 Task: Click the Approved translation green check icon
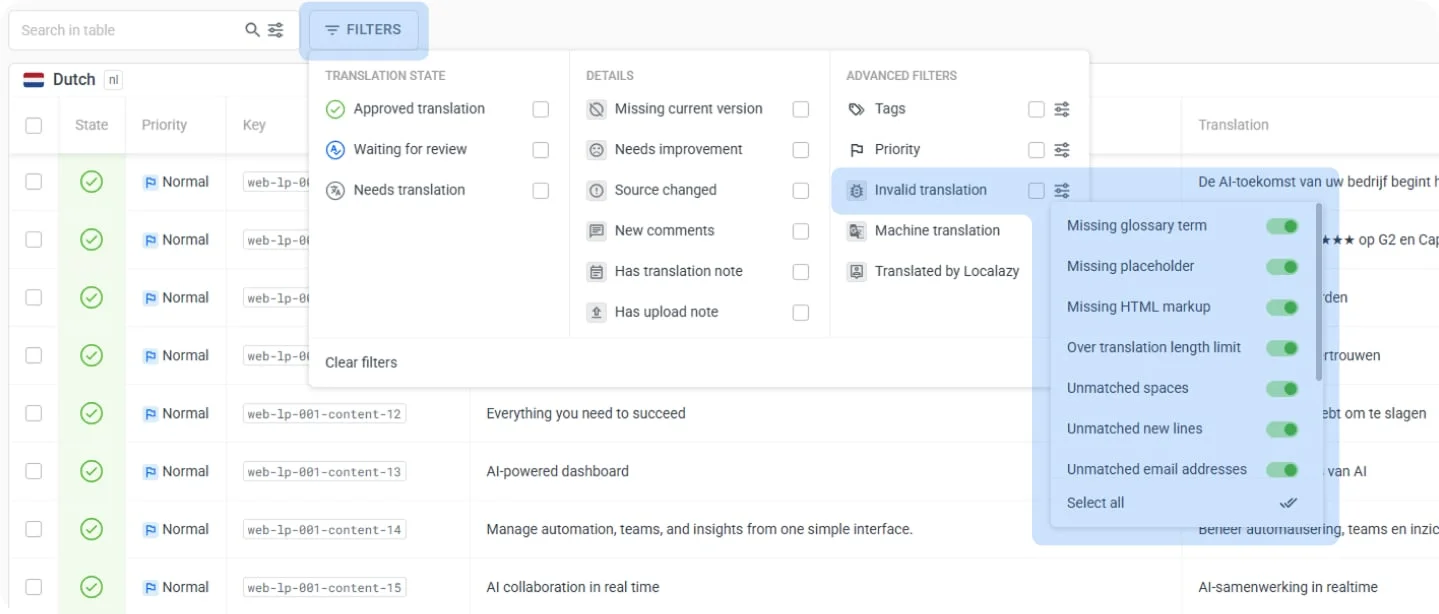[336, 109]
